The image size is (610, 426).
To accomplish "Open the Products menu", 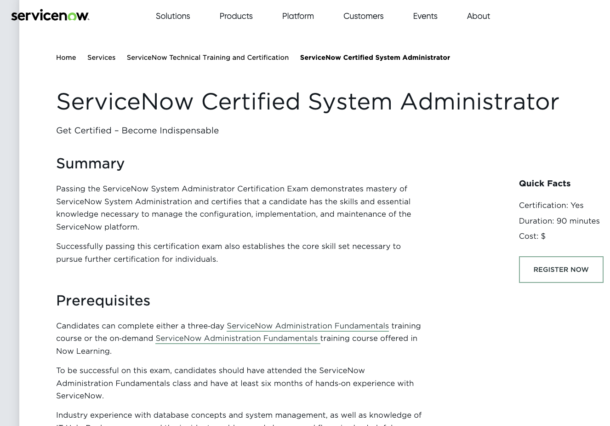I will click(x=236, y=16).
